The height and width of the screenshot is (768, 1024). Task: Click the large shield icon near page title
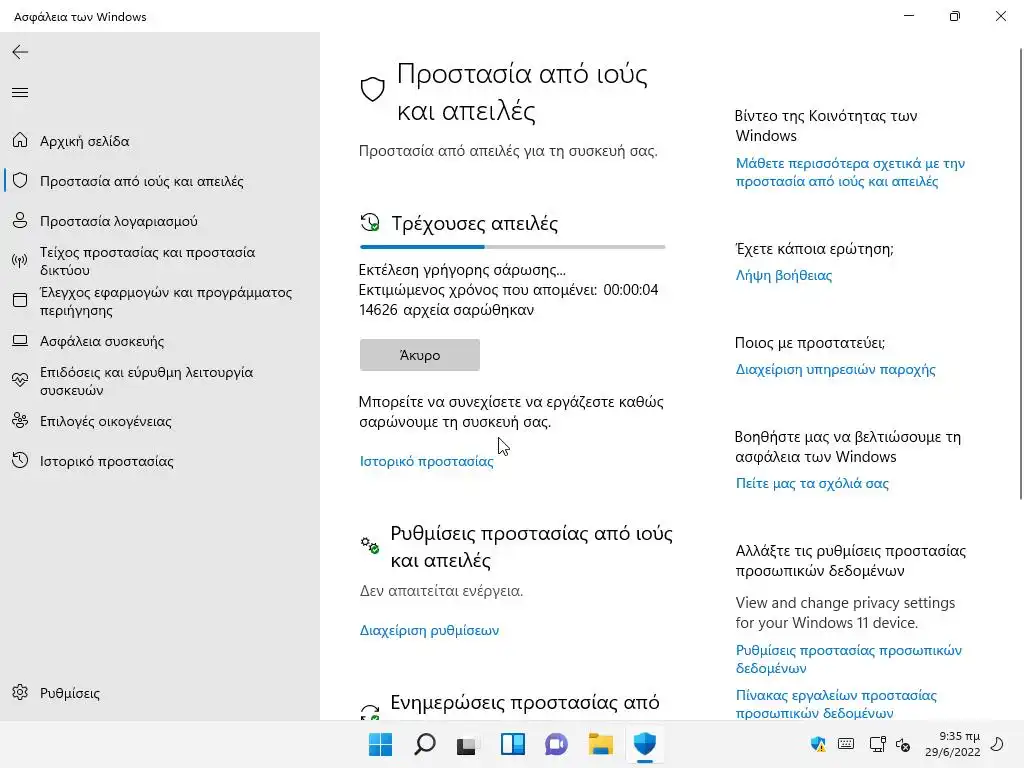373,89
